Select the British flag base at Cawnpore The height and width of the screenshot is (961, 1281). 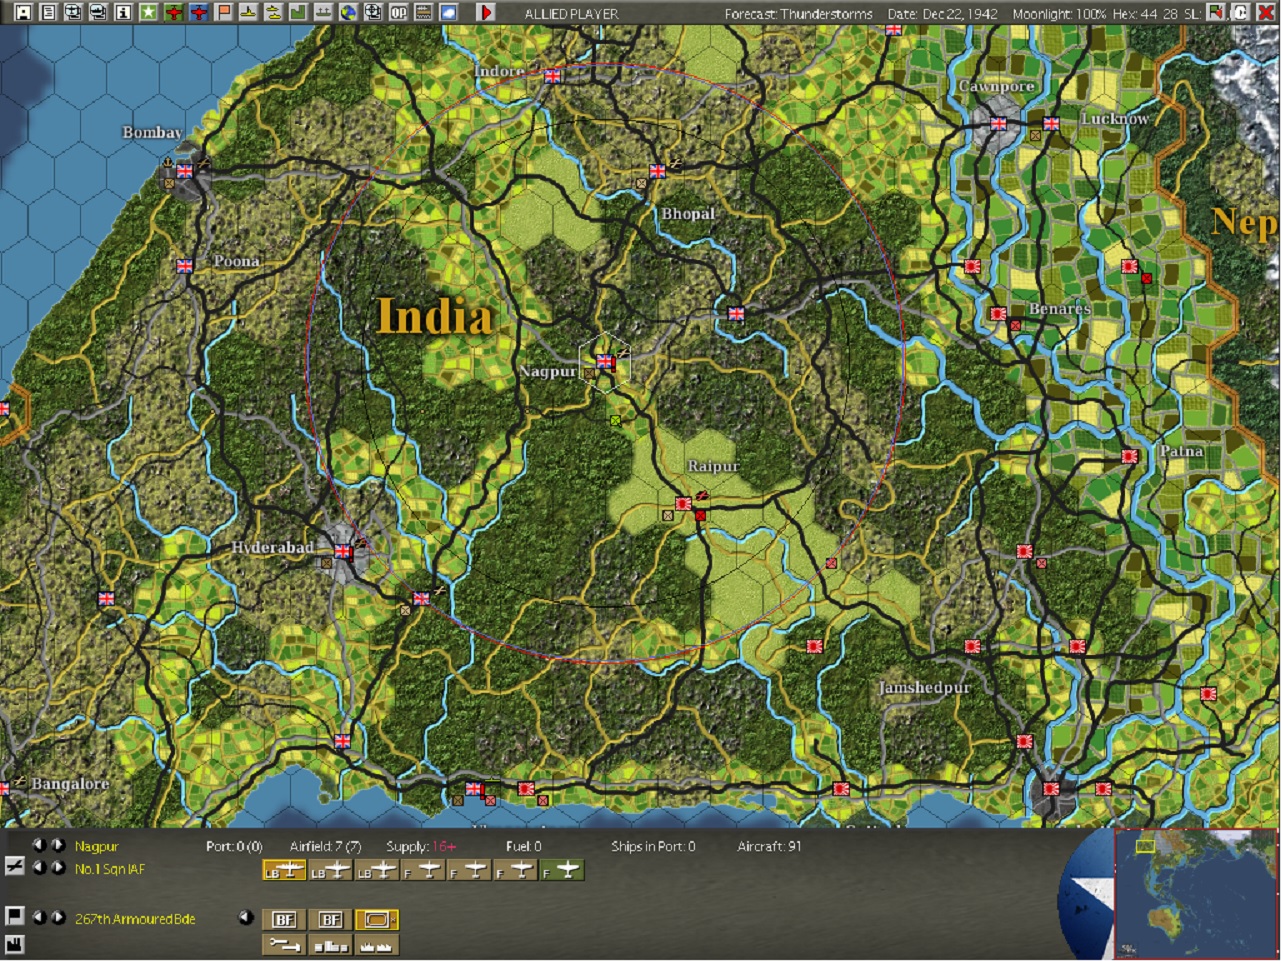[x=998, y=124]
